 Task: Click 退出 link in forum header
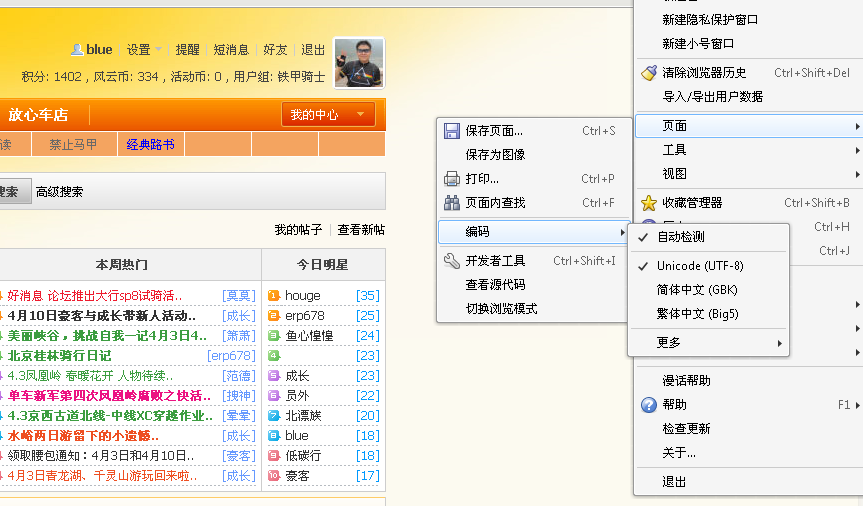tap(313, 50)
